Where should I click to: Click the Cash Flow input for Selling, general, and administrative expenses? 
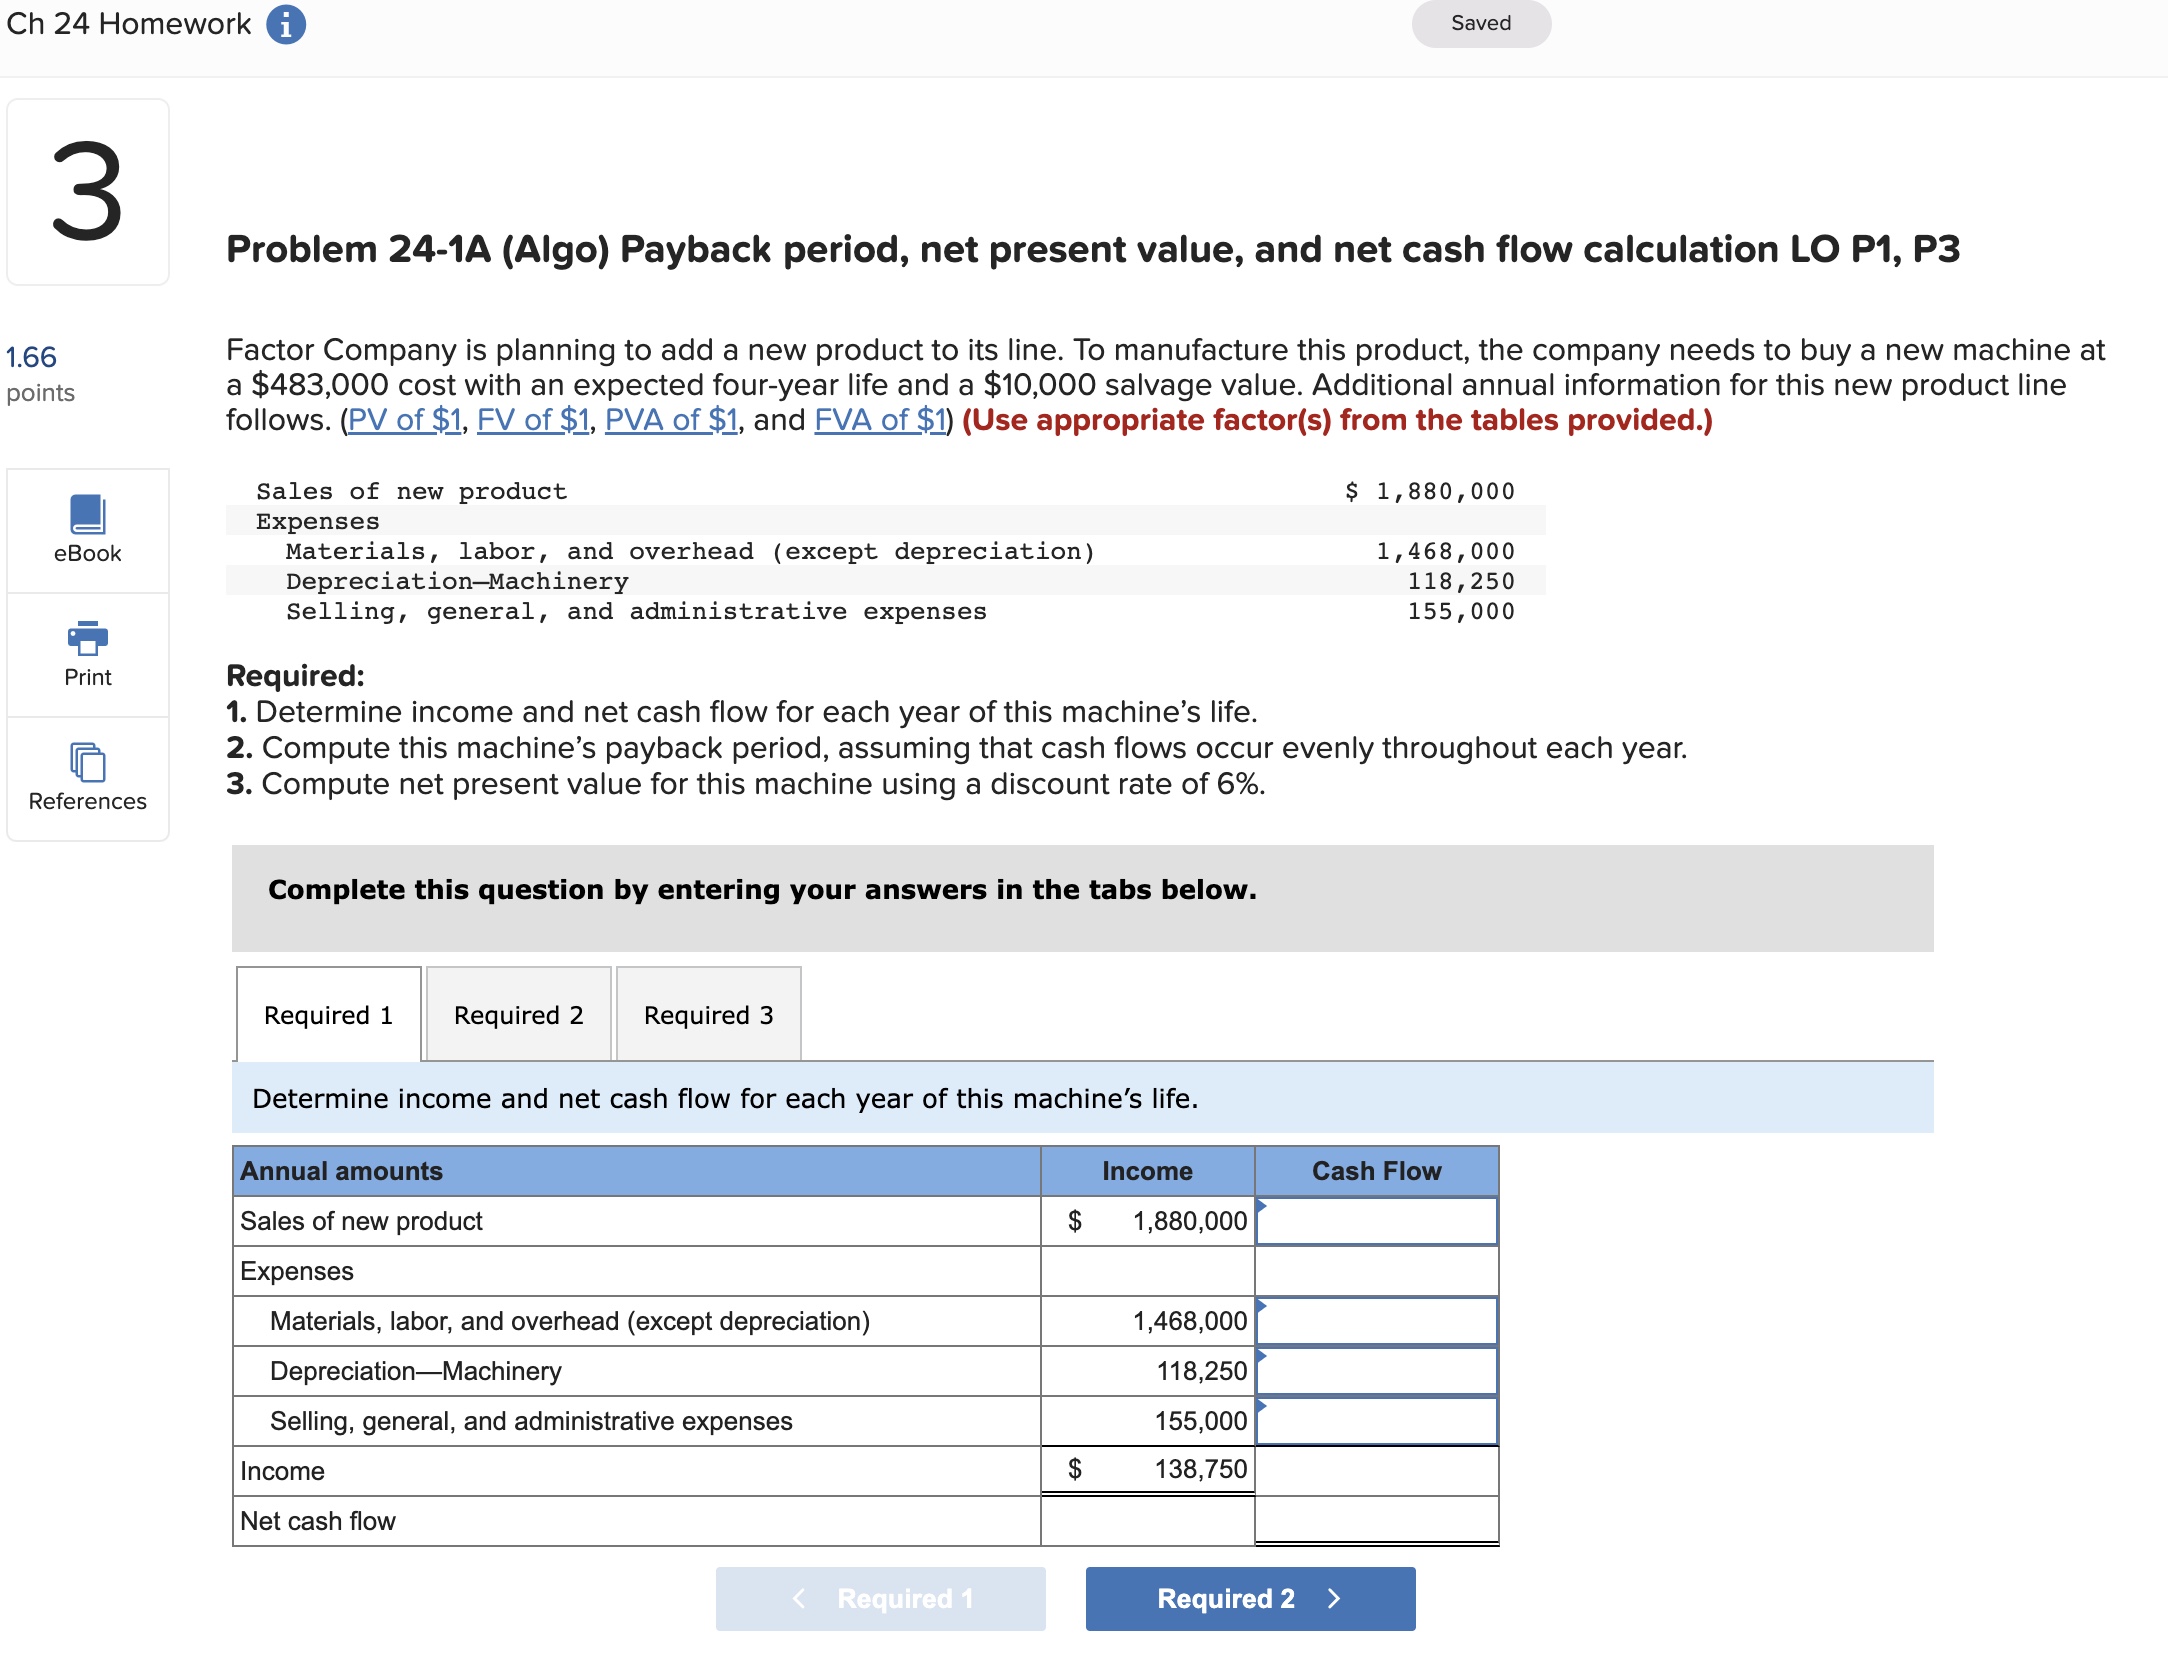[1375, 1420]
